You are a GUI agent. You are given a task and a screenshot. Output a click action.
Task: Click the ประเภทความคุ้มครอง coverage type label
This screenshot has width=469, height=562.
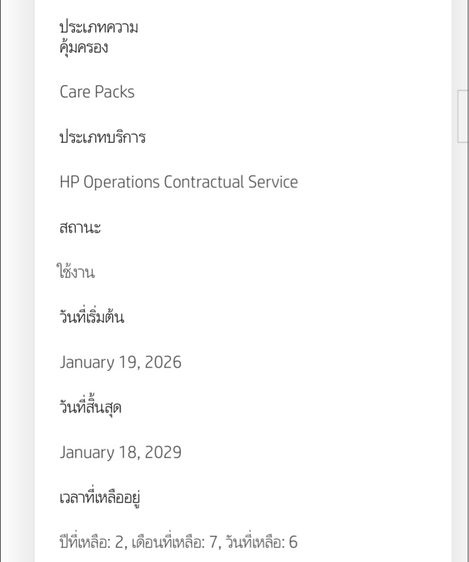pos(99,37)
